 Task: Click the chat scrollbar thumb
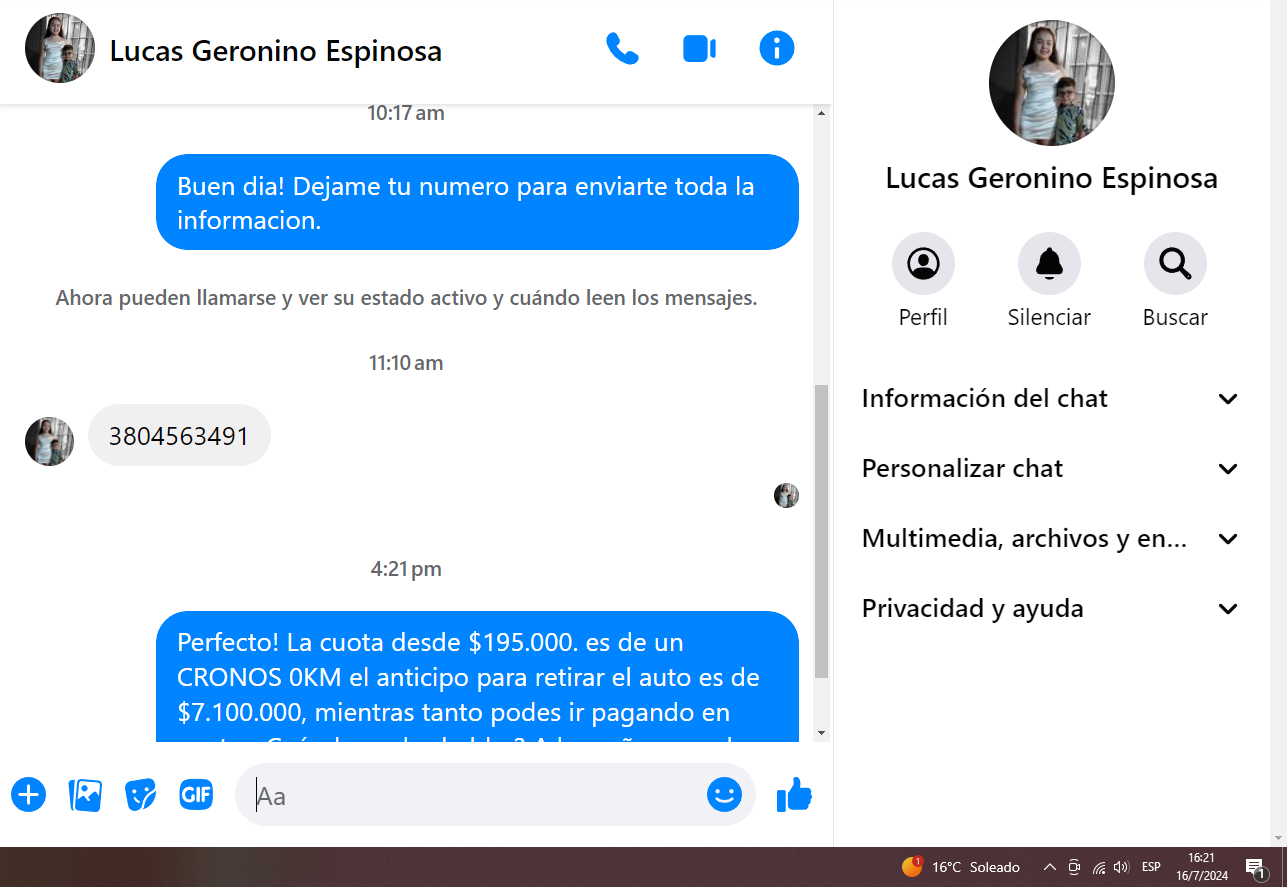pyautogui.click(x=822, y=530)
